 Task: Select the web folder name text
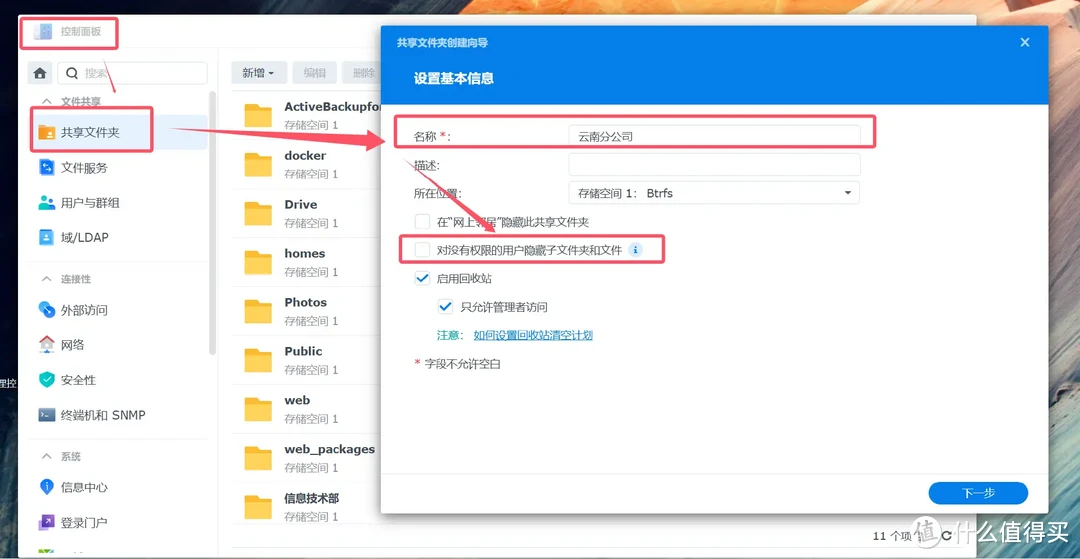[297, 400]
